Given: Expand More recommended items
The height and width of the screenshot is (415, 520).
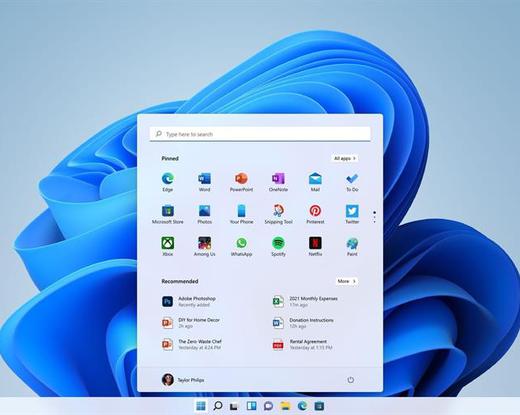Looking at the screenshot, I should click(x=347, y=281).
